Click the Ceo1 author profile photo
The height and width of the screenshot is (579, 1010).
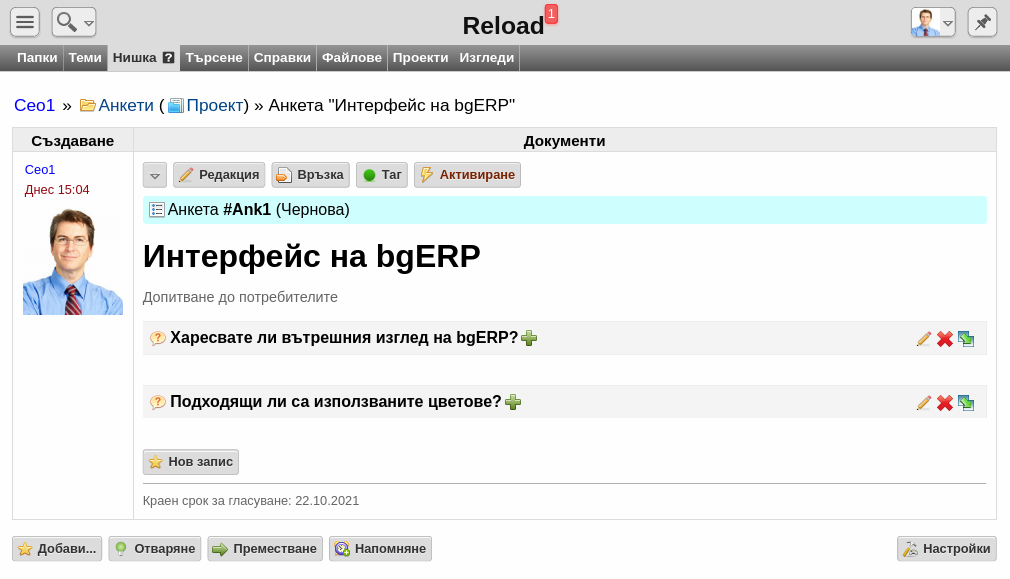pyautogui.click(x=73, y=261)
